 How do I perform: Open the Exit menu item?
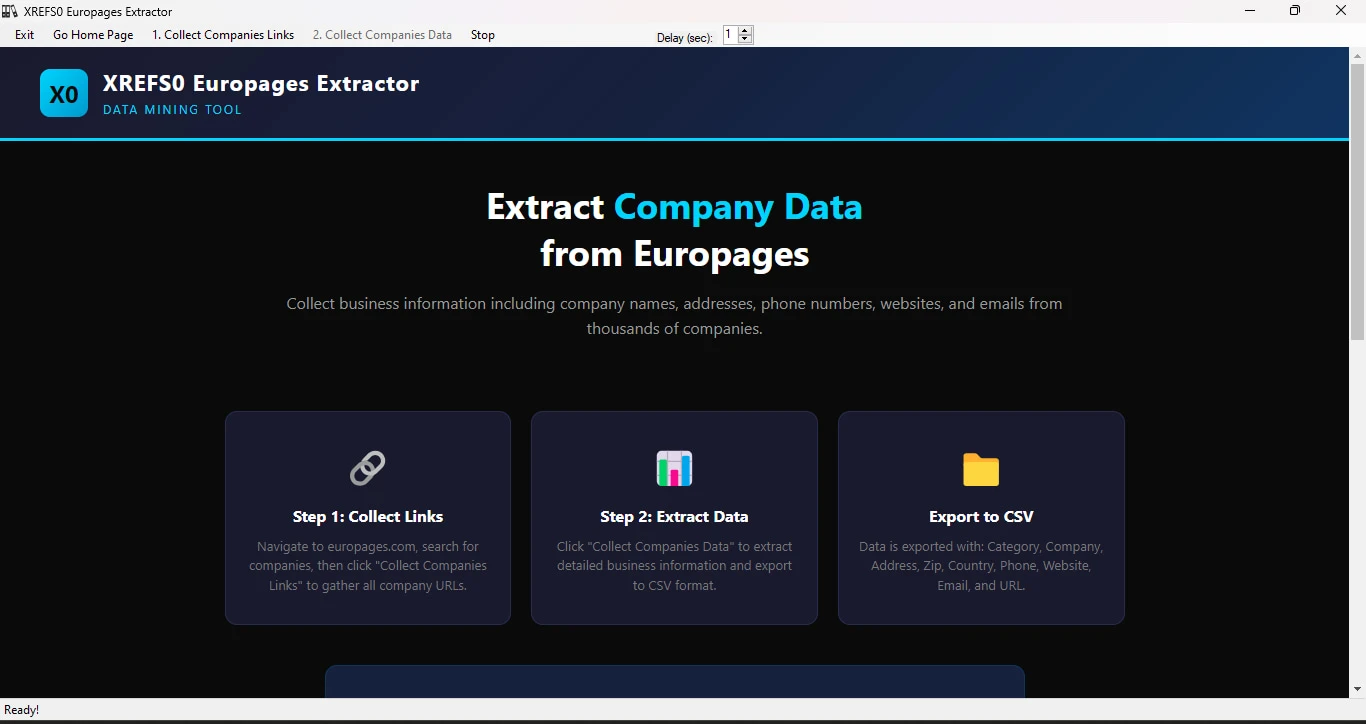pos(25,35)
